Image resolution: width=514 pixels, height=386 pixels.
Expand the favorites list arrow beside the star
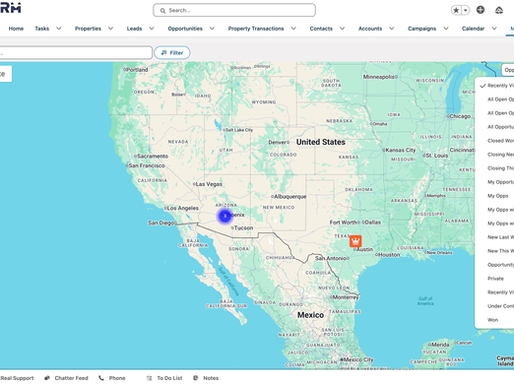[465, 10]
